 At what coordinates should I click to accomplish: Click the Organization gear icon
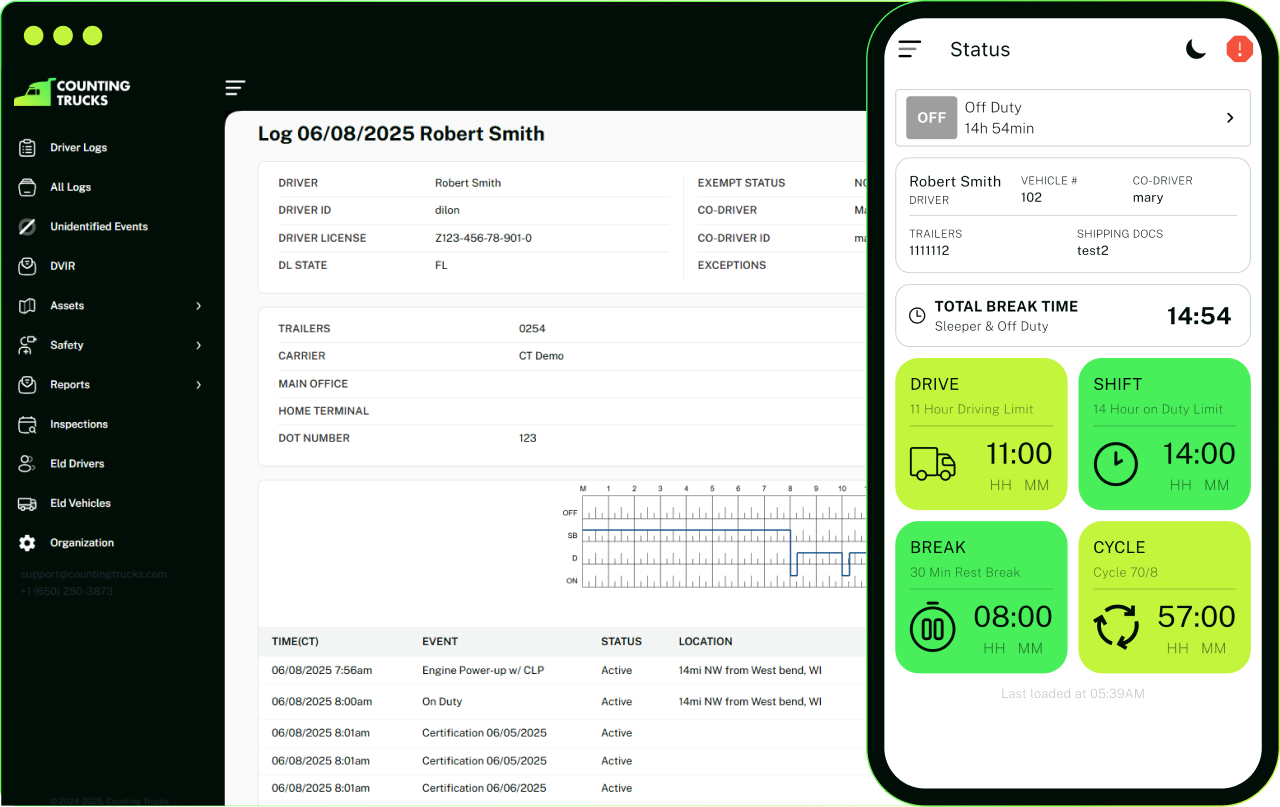coord(28,543)
